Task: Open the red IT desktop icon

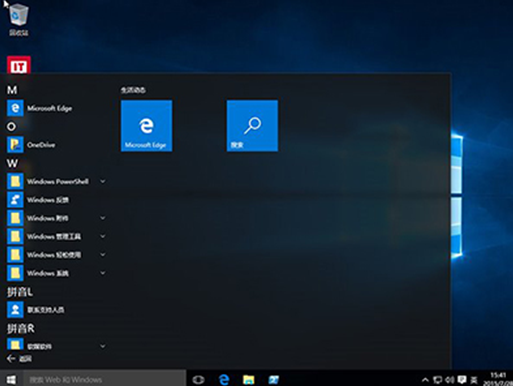Action: (x=19, y=65)
